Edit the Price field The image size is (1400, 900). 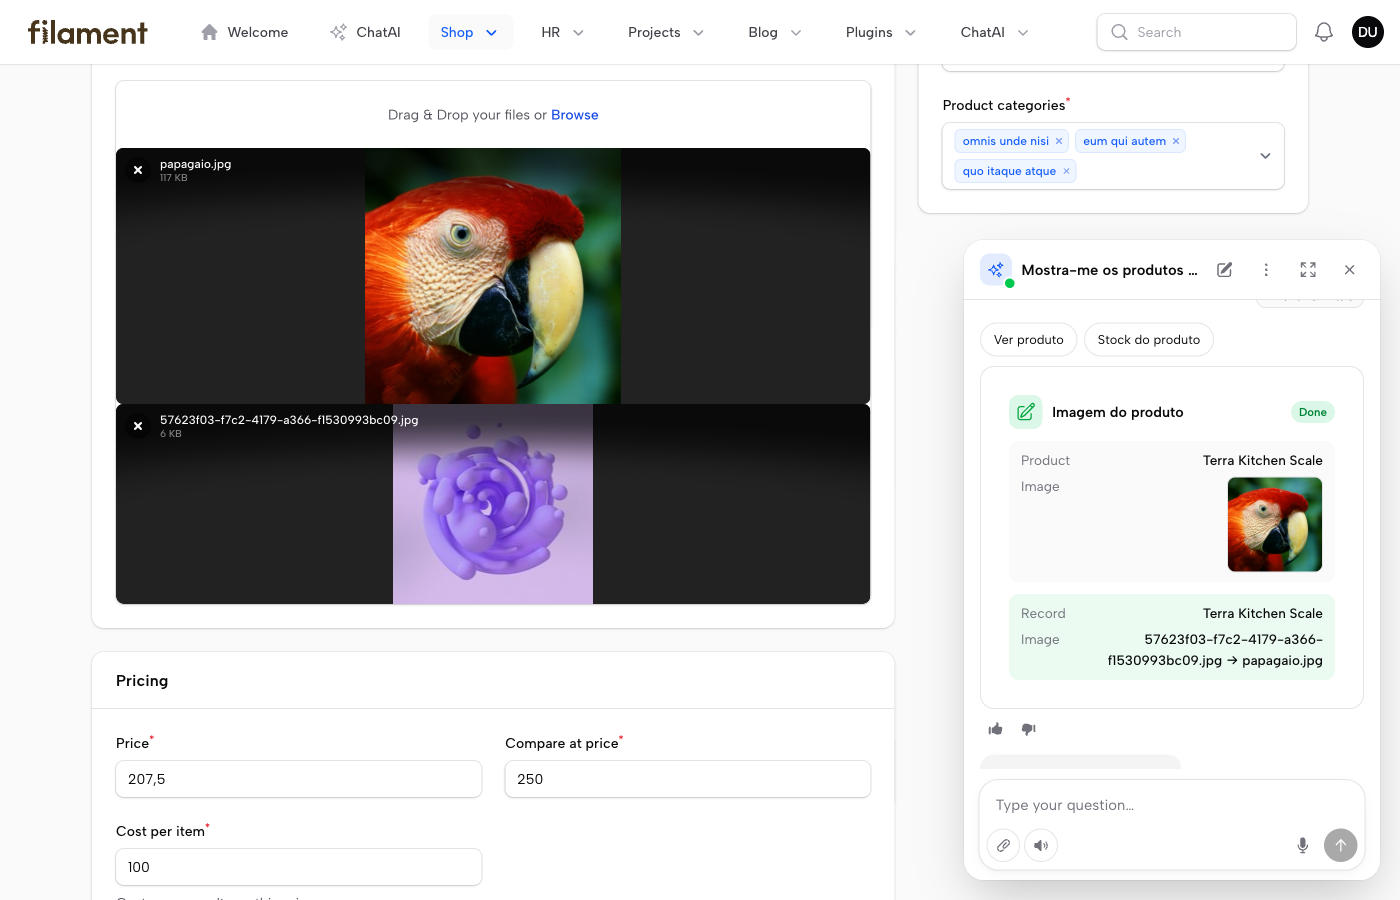click(299, 779)
